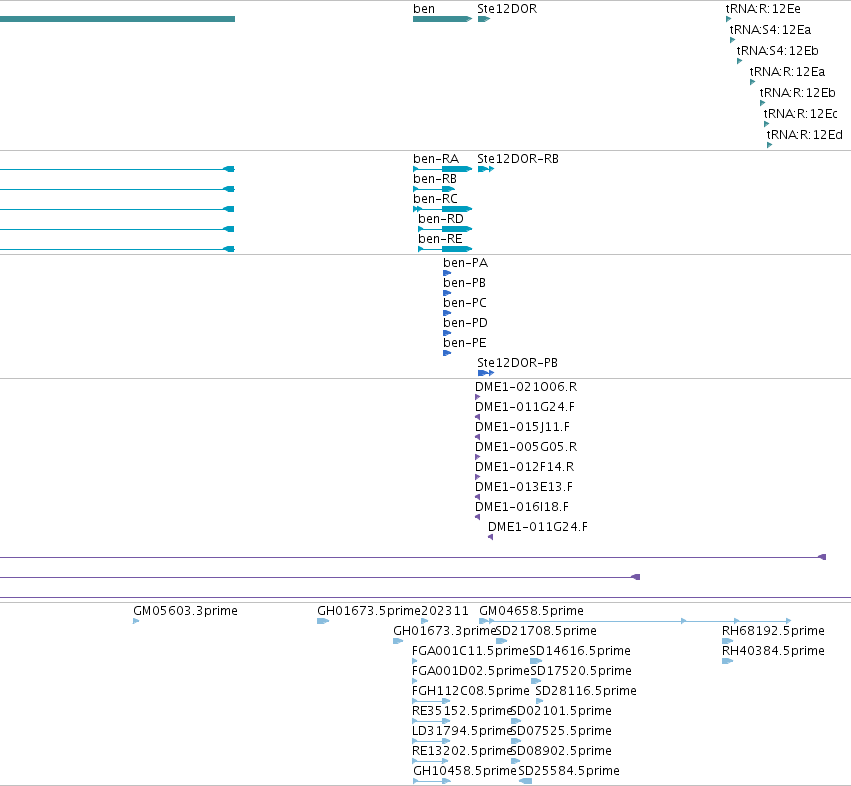This screenshot has width=851, height=786.
Task: Select the RH68192.5prime EST label
Action: 773,631
